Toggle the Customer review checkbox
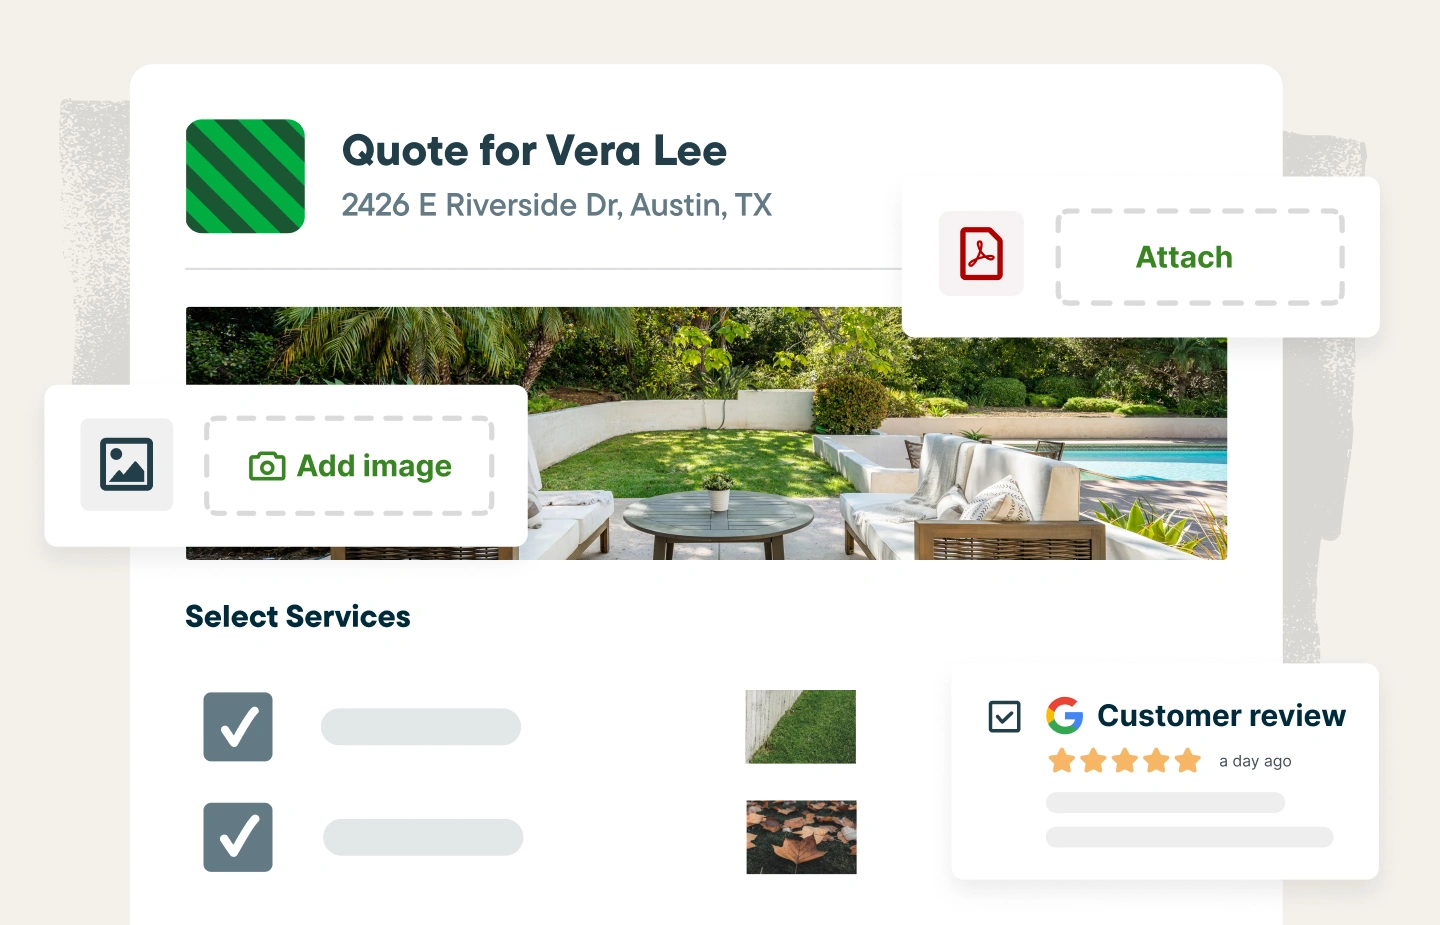 [x=1004, y=716]
